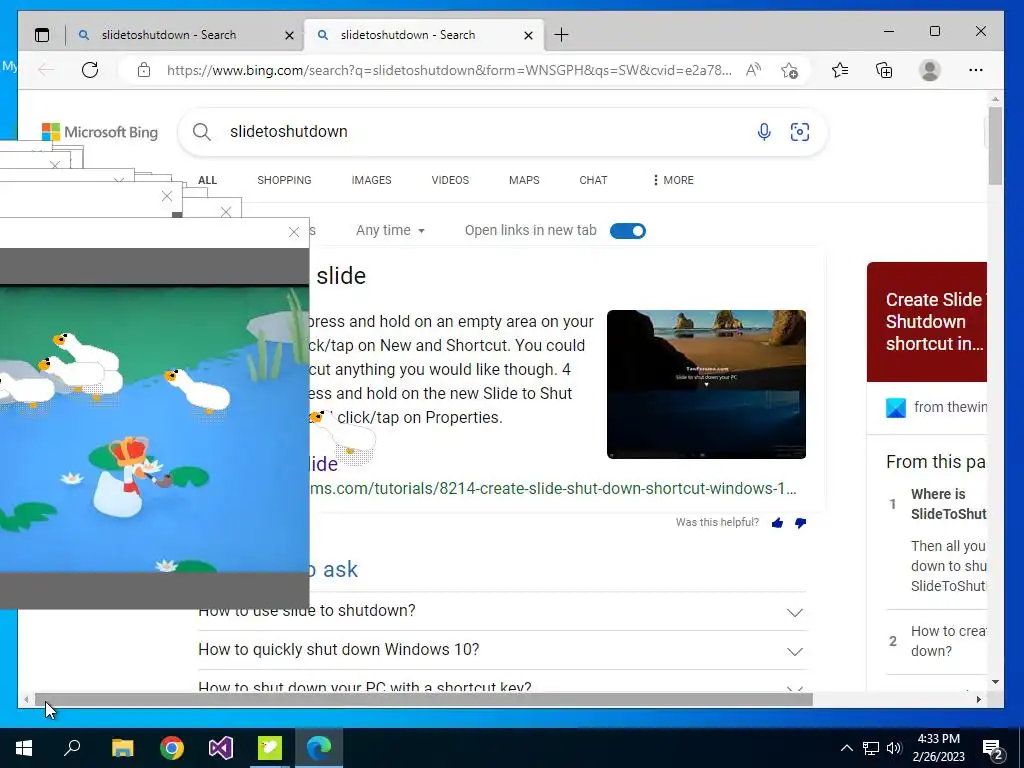The width and height of the screenshot is (1024, 768).
Task: Select the CHAT tab
Action: click(594, 180)
